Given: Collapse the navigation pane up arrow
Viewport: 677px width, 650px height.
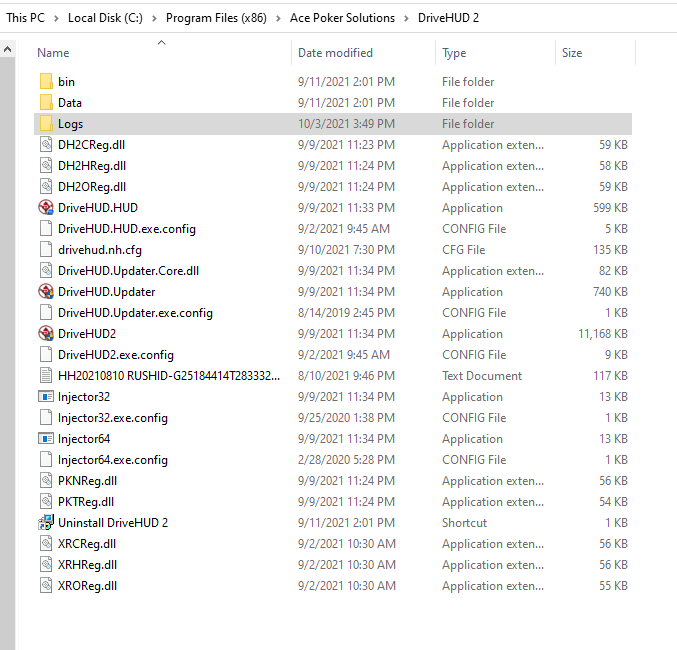Looking at the screenshot, I should pos(7,50).
